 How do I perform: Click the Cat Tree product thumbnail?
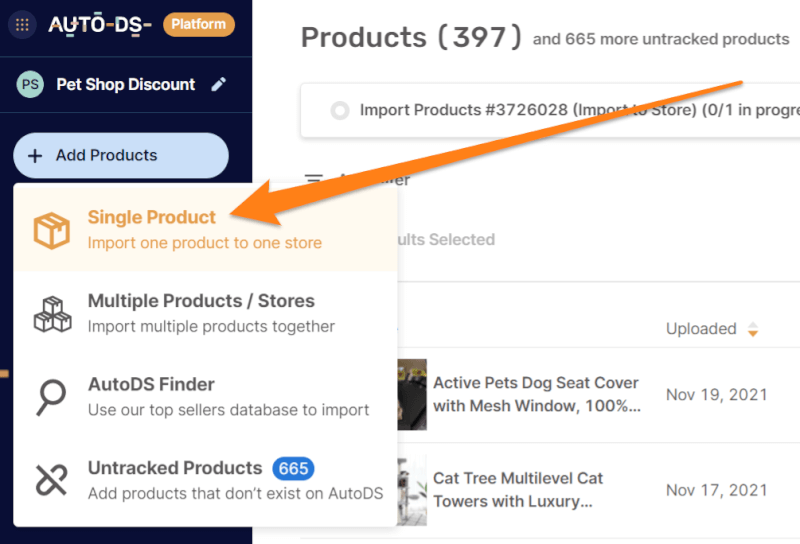point(412,490)
